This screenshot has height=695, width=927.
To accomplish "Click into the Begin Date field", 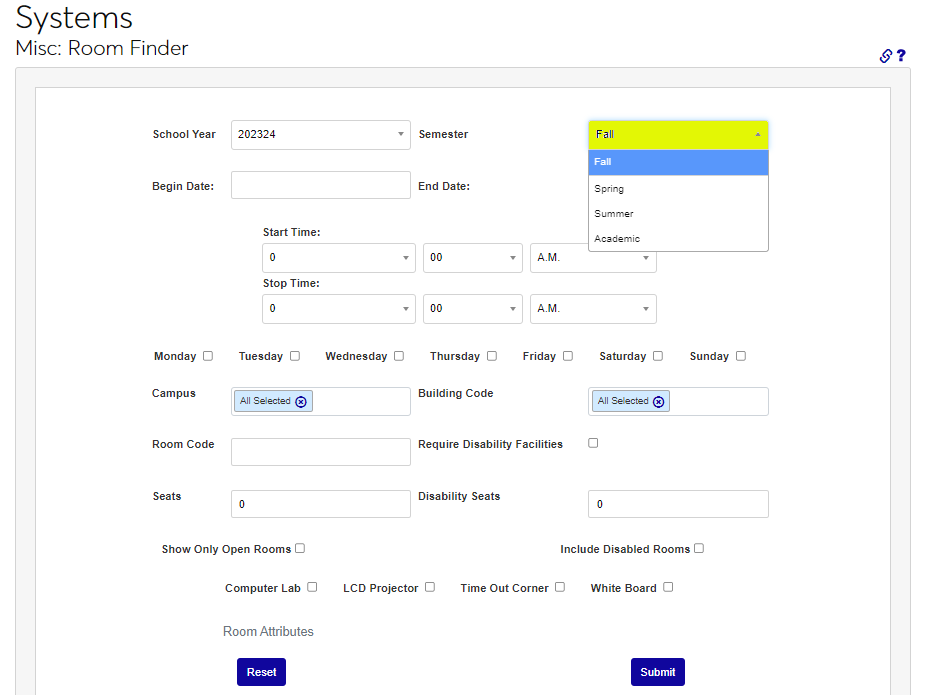I will coord(320,185).
